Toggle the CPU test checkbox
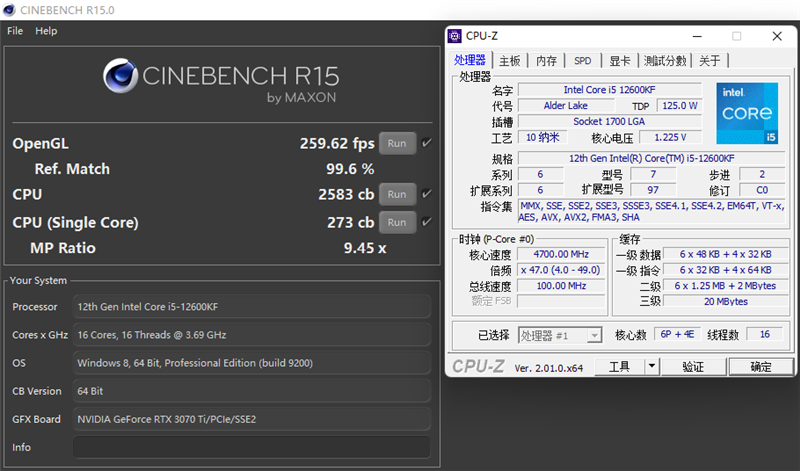This screenshot has width=800, height=471. tap(427, 194)
